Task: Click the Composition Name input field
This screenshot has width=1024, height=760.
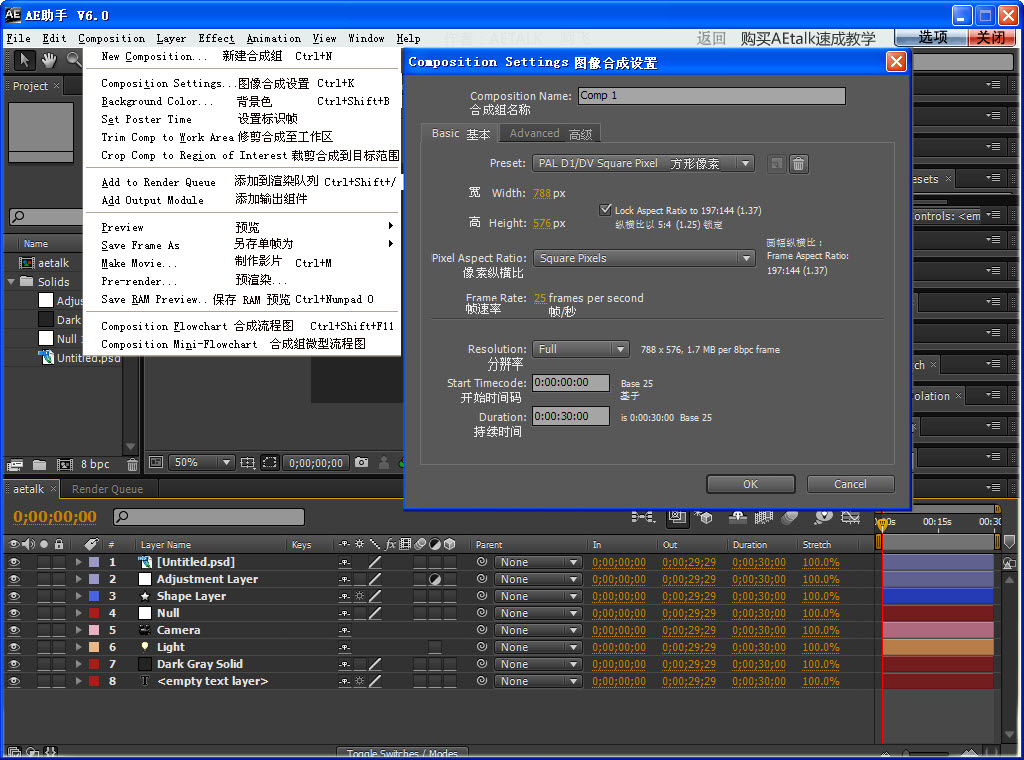Action: (x=711, y=96)
